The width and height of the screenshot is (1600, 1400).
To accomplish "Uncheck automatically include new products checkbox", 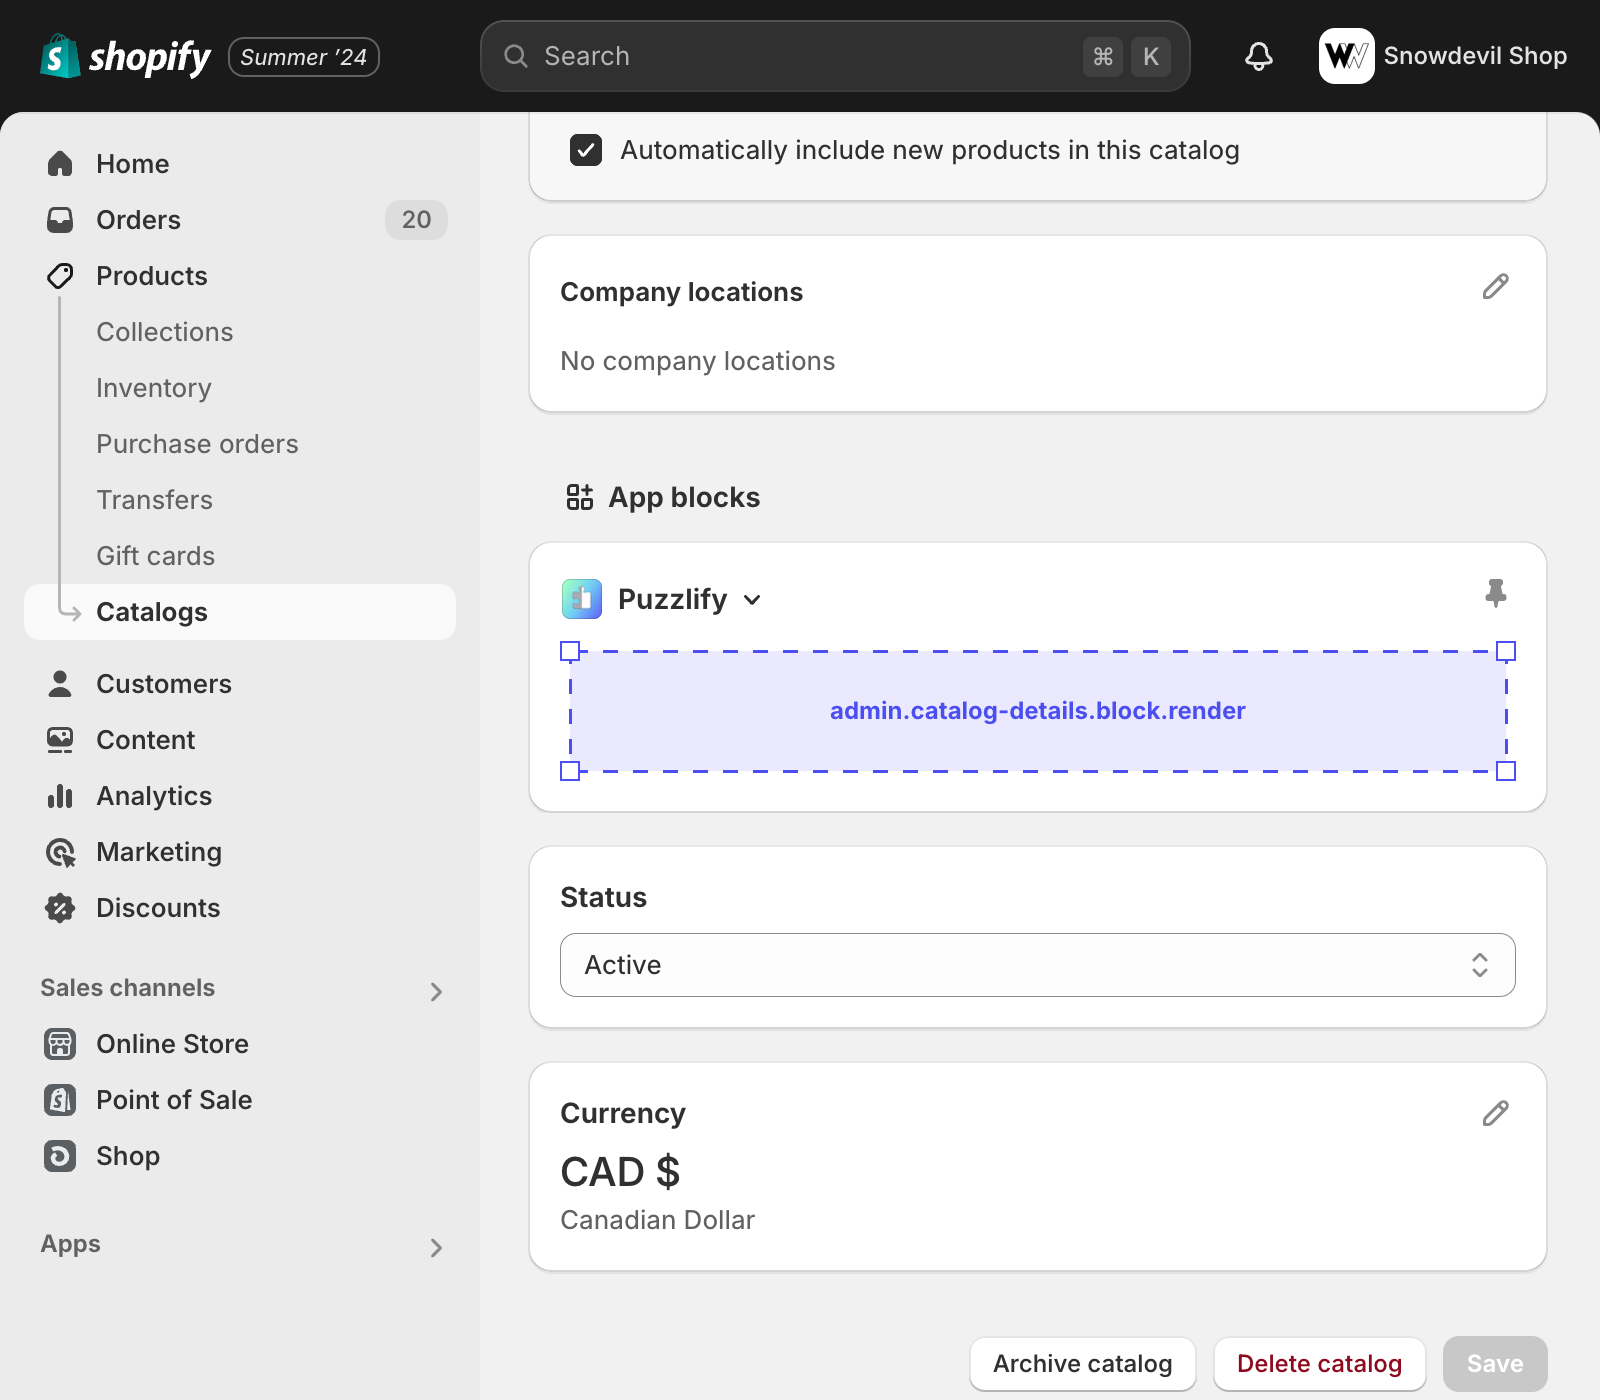I will [x=586, y=150].
